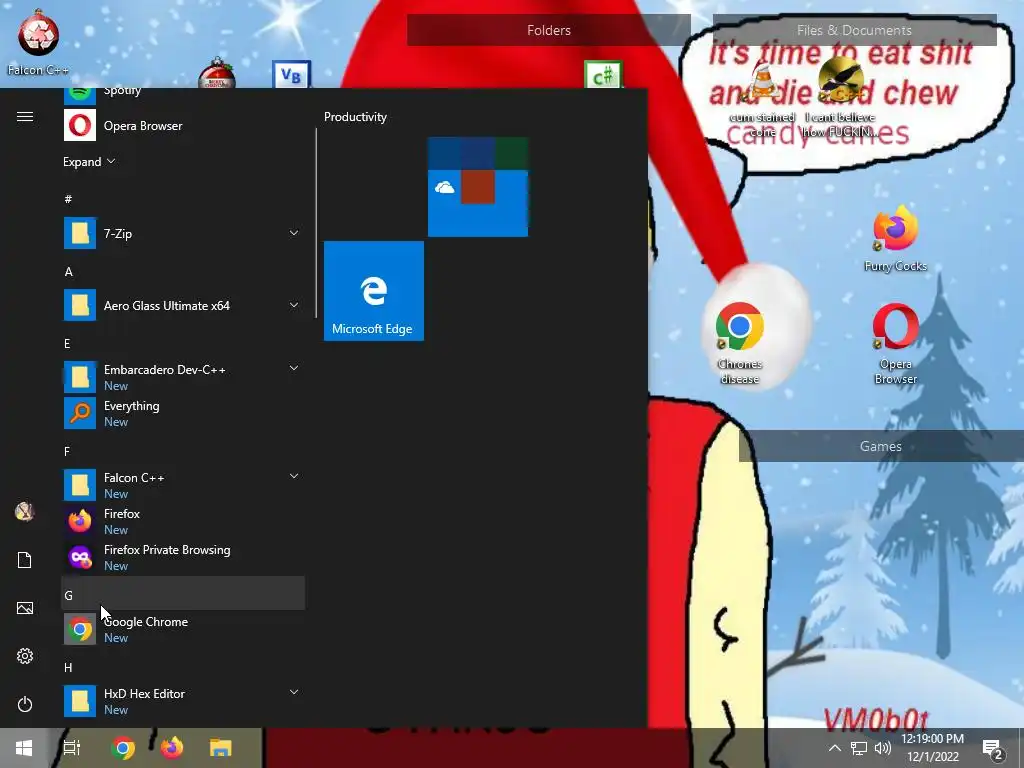Launch Firefox Private Browsing

click(x=183, y=557)
